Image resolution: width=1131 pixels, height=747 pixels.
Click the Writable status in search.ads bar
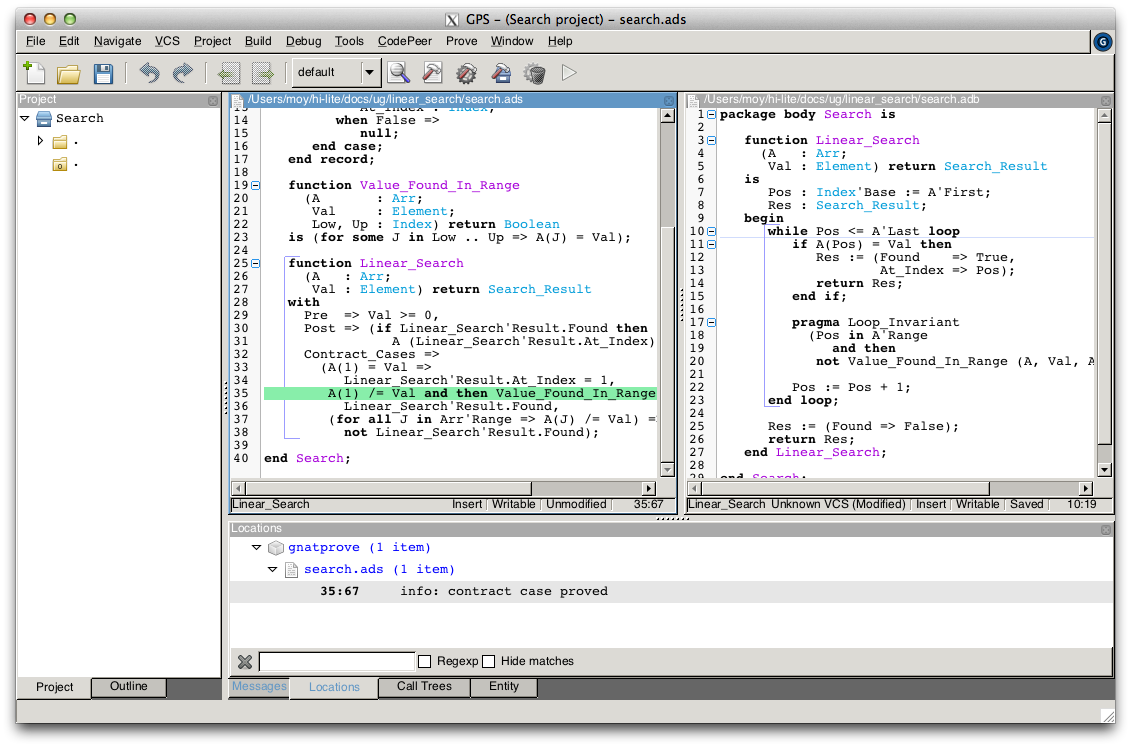coord(514,505)
